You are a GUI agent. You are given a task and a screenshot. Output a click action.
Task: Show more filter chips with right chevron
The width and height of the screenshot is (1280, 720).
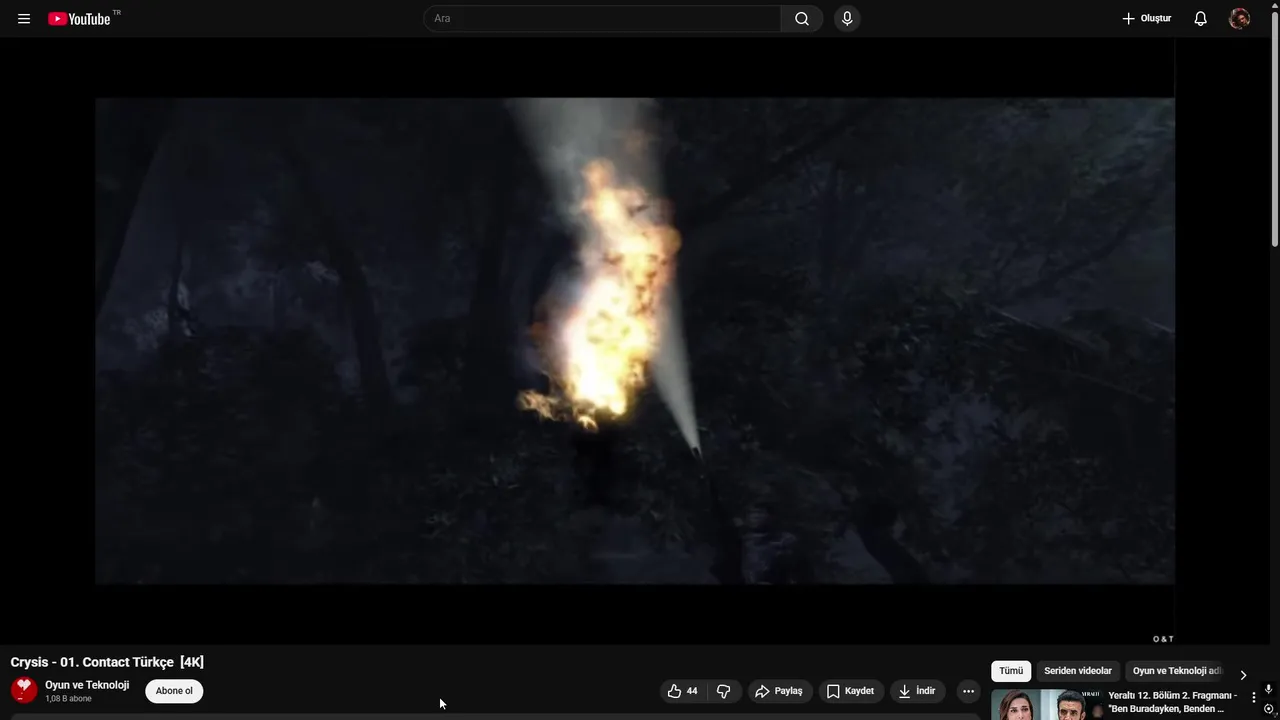(1243, 675)
